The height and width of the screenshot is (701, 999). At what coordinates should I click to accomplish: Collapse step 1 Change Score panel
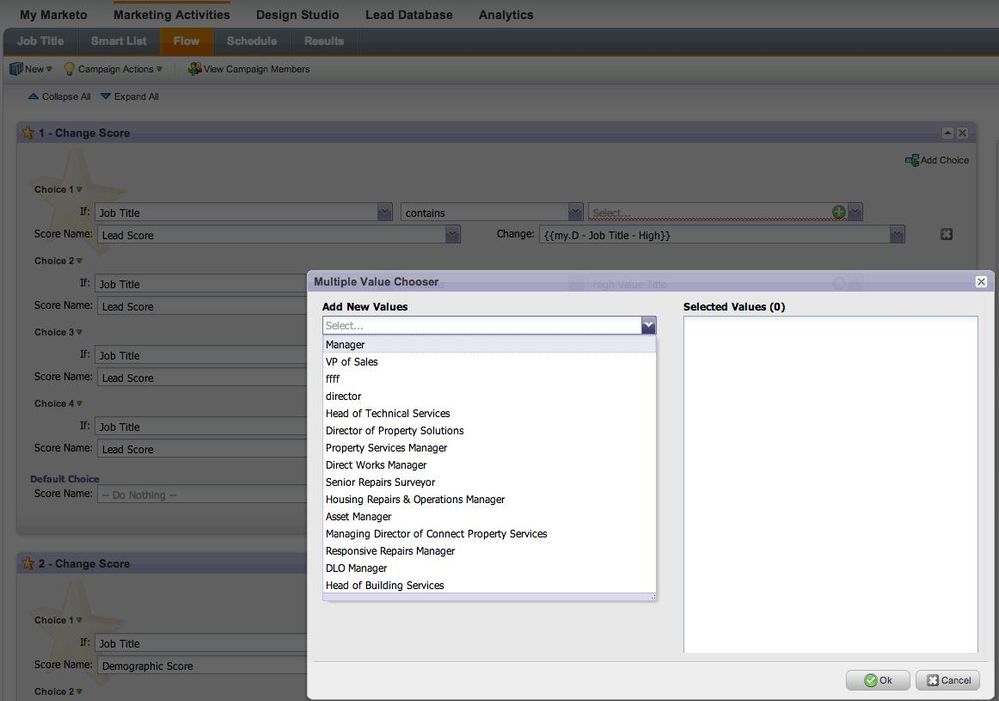point(947,133)
